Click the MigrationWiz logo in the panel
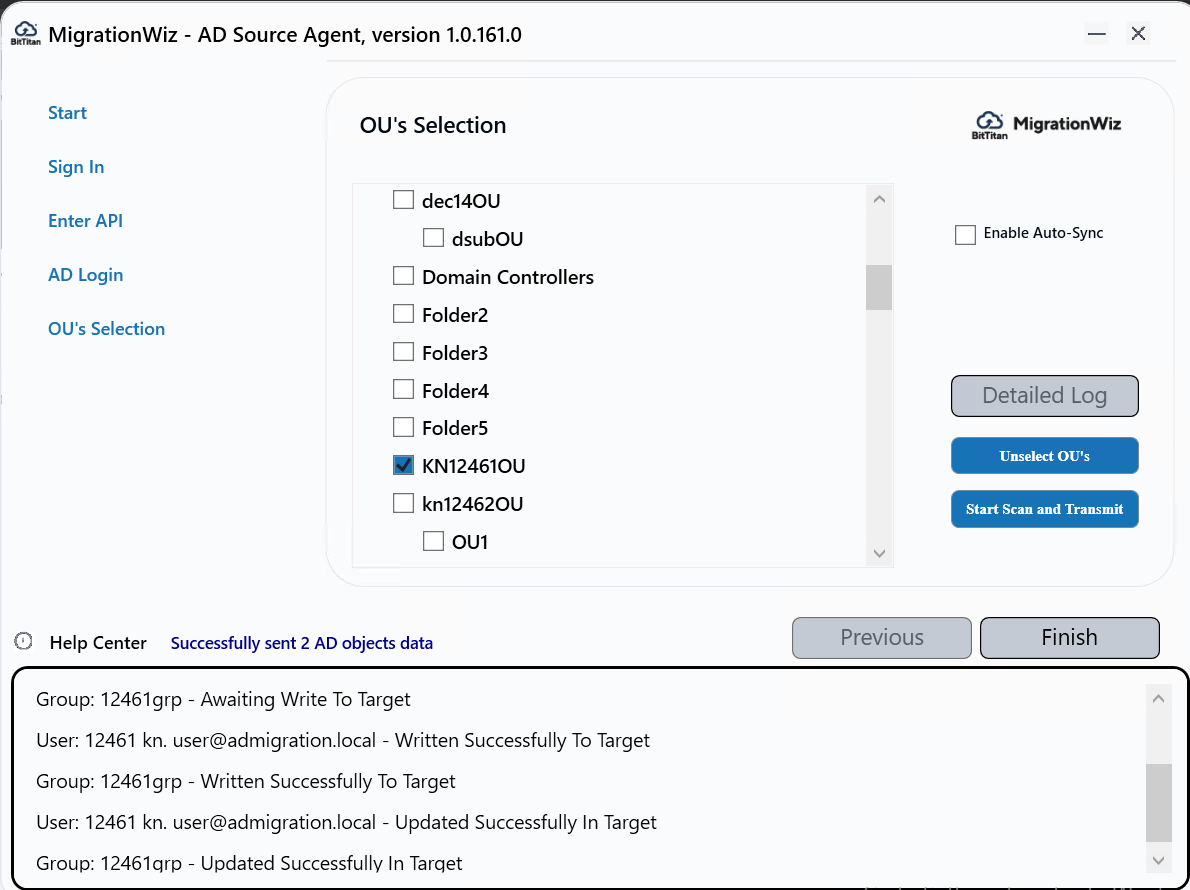Image resolution: width=1190 pixels, height=890 pixels. (x=1046, y=124)
